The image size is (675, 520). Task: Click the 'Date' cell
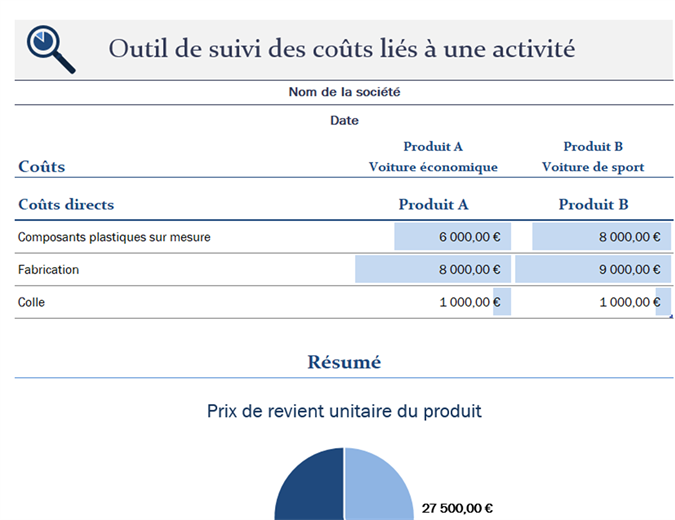coord(344,120)
